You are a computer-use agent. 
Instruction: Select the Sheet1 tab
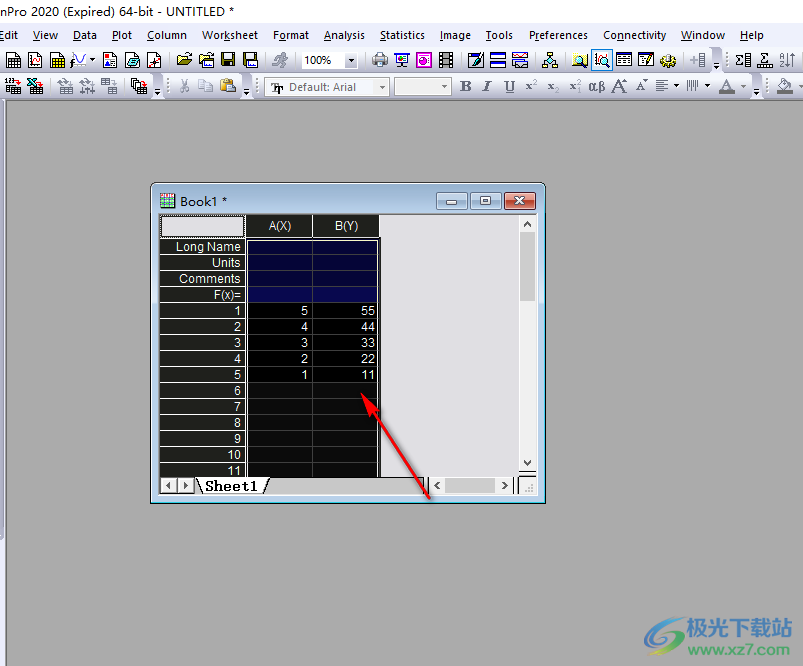click(x=231, y=486)
